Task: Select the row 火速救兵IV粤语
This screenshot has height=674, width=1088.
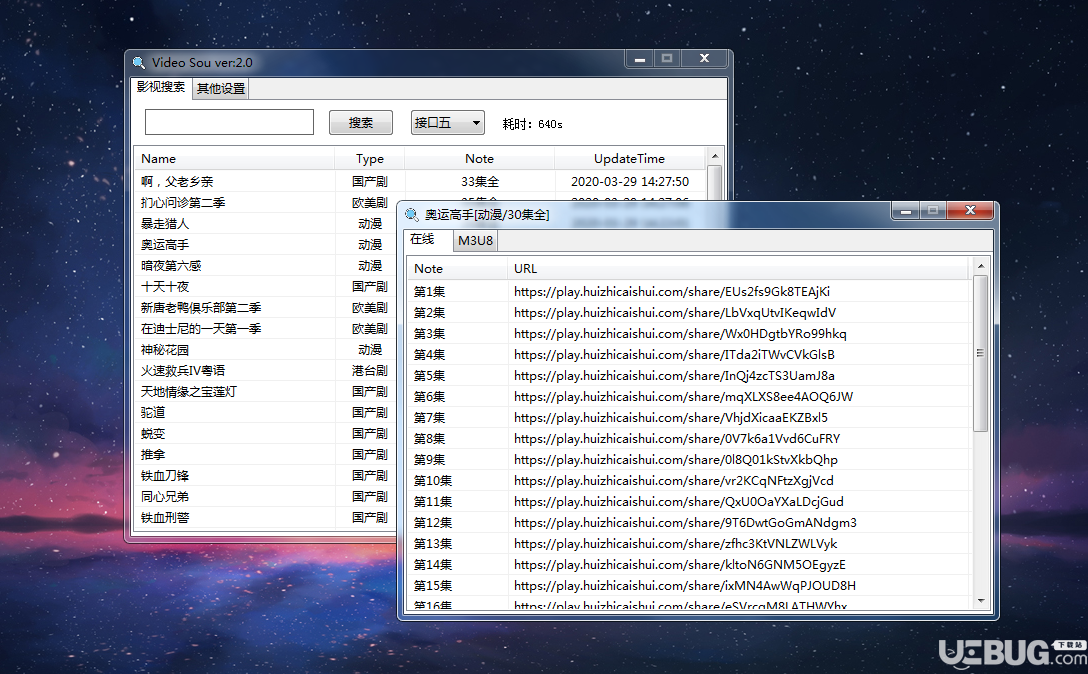Action: coord(266,371)
